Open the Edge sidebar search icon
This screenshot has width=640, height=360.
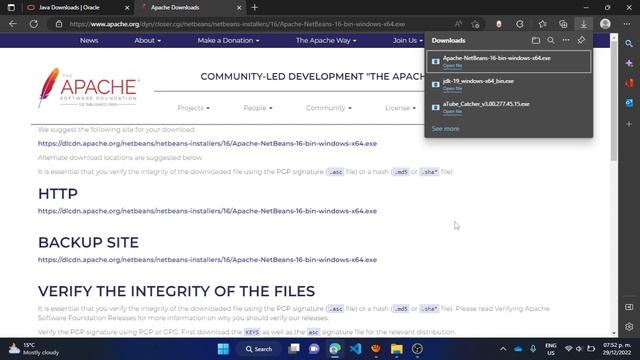coord(629,43)
